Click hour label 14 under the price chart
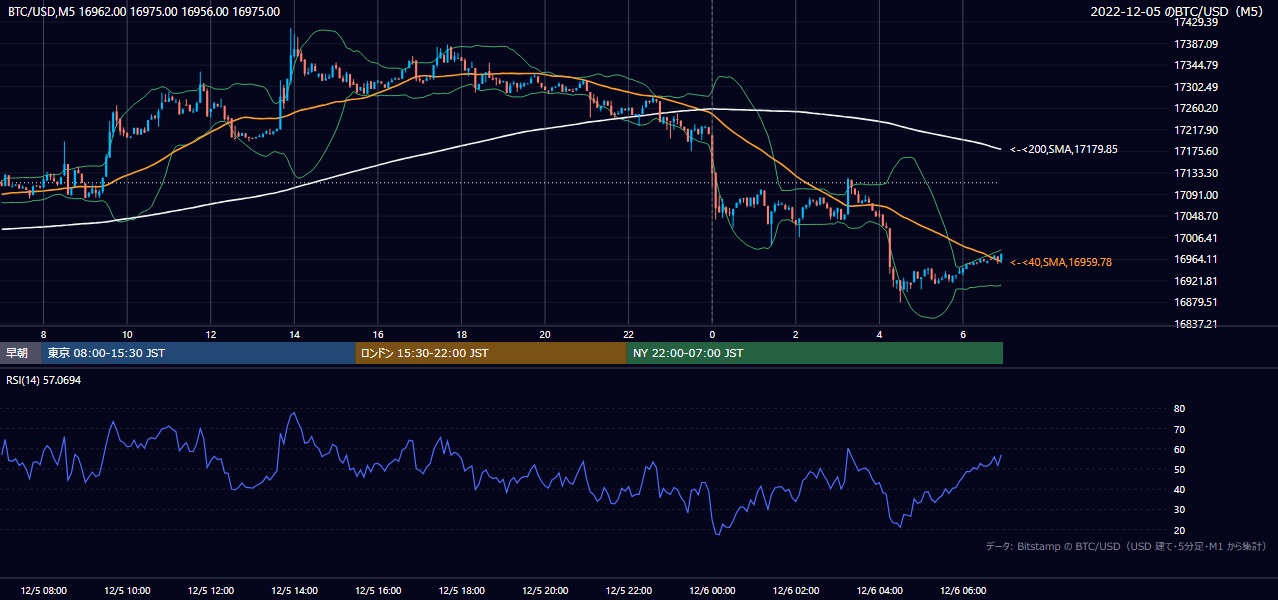The height and width of the screenshot is (600, 1278). tap(294, 333)
